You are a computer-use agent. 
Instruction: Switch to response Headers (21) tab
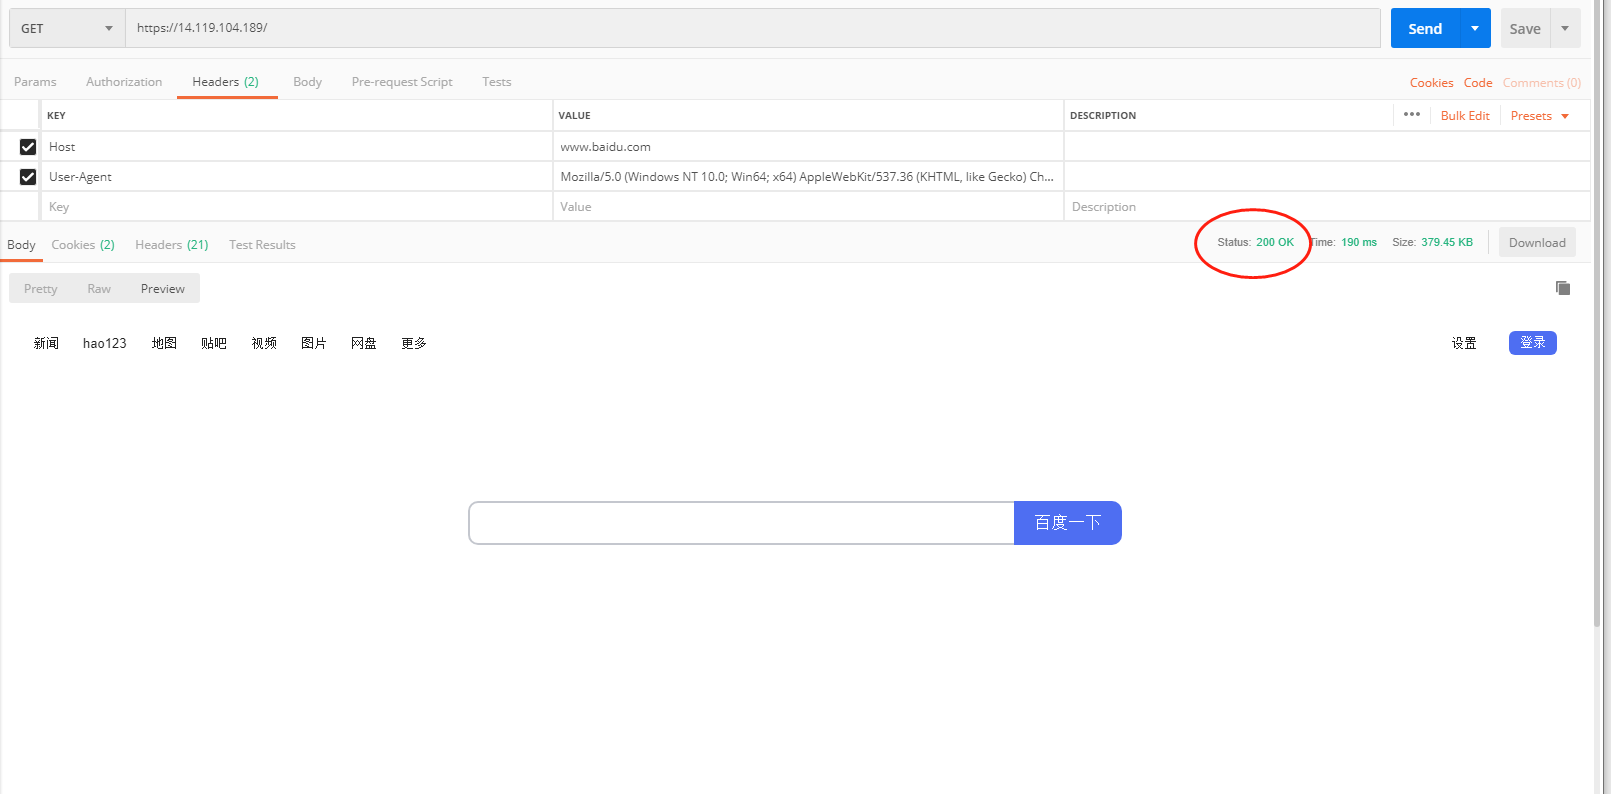(172, 245)
